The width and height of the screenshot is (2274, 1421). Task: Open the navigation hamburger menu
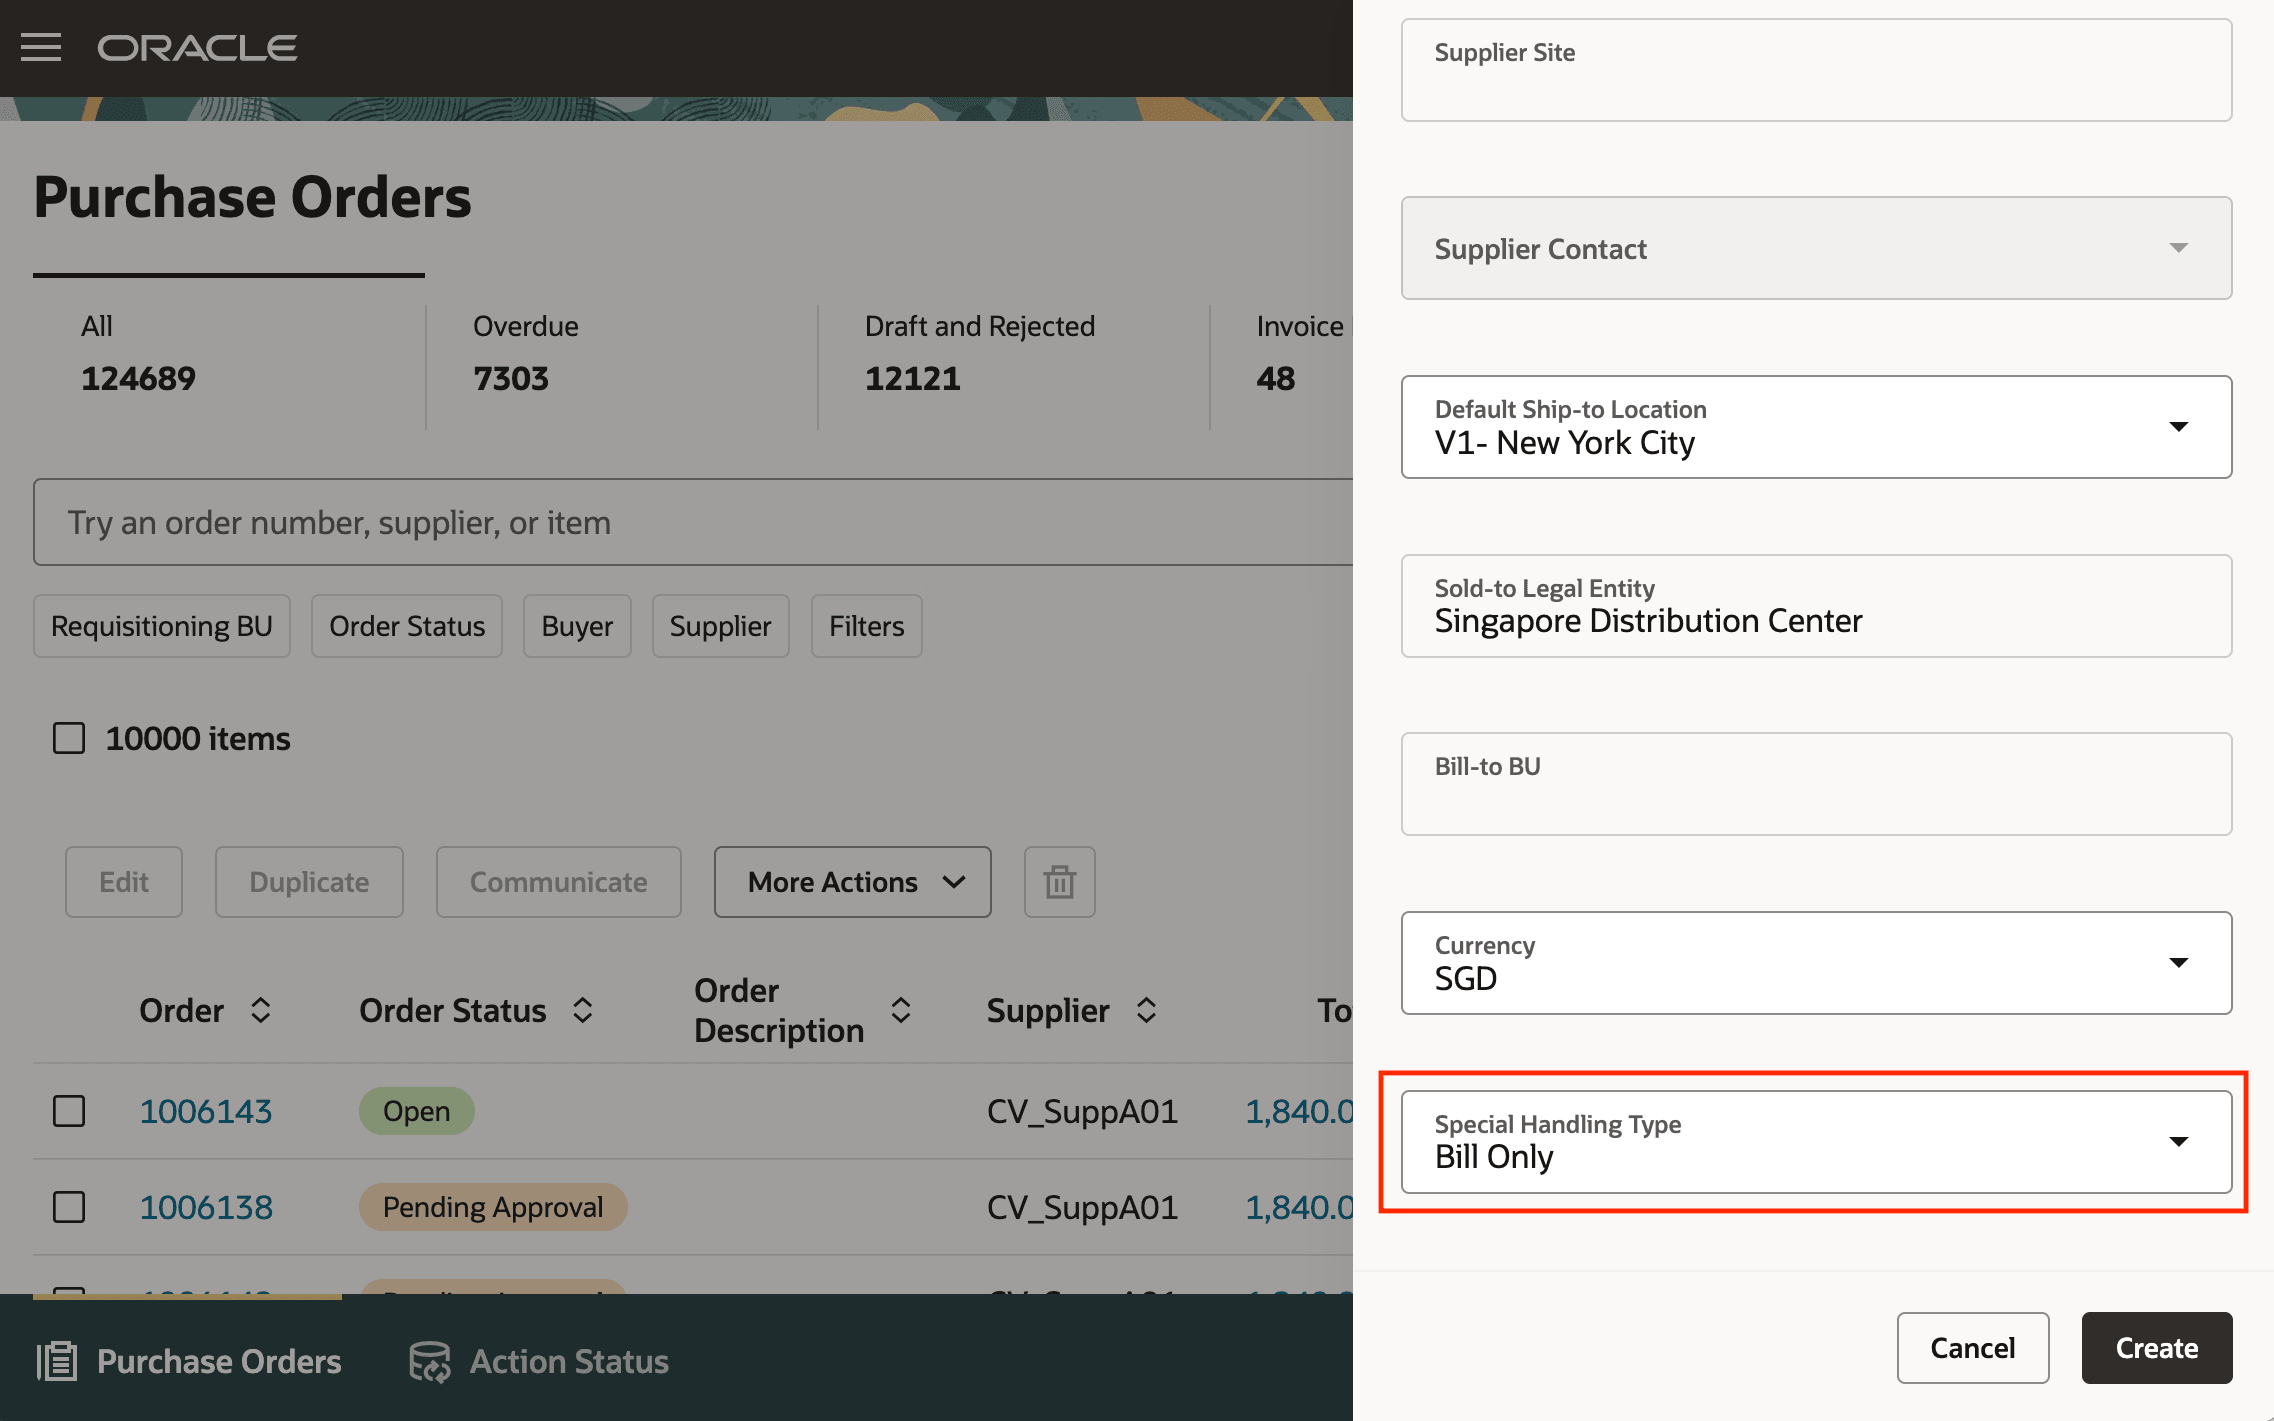41,47
